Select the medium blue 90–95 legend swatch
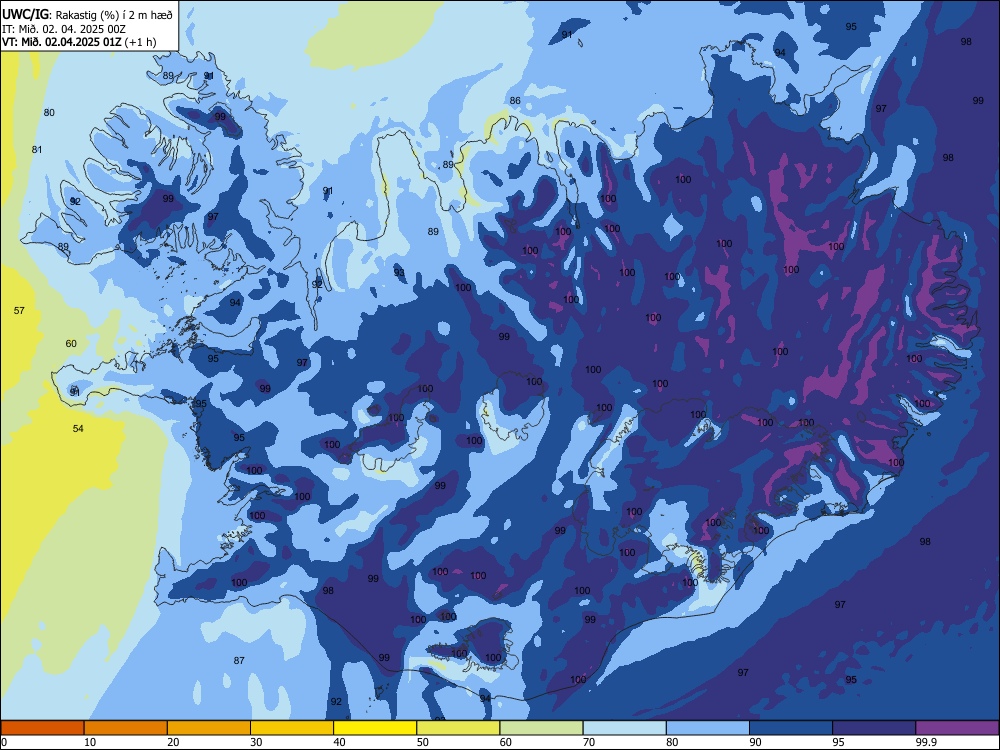 coord(791,728)
